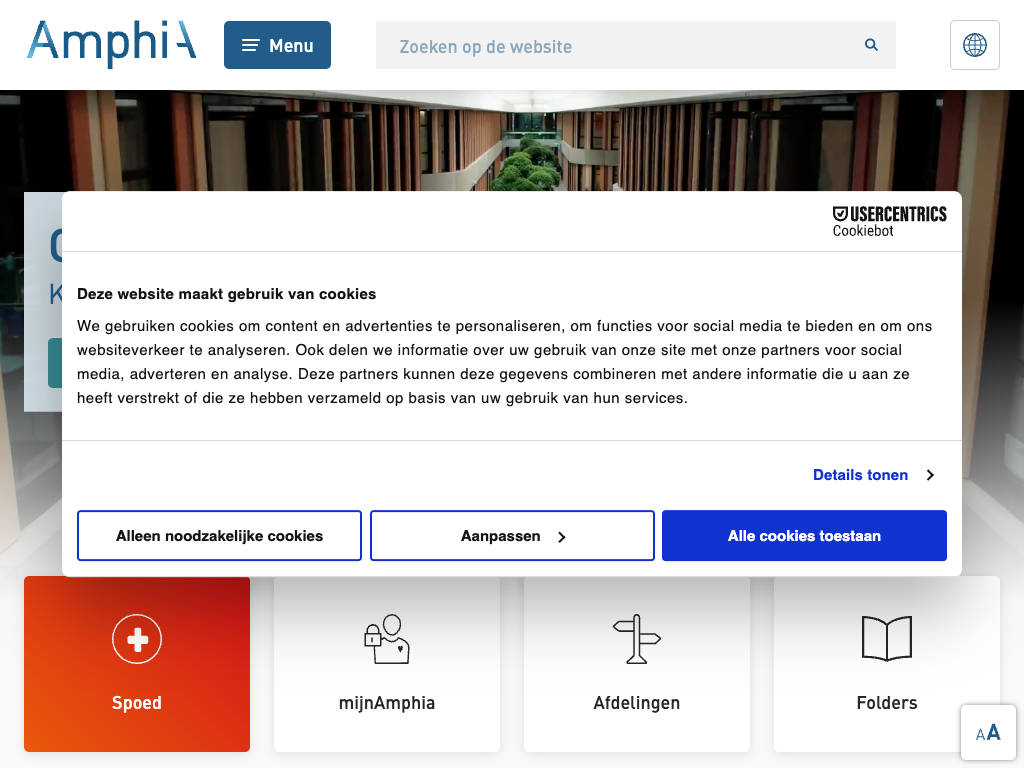Select the Afdelingen label text

pos(637,703)
